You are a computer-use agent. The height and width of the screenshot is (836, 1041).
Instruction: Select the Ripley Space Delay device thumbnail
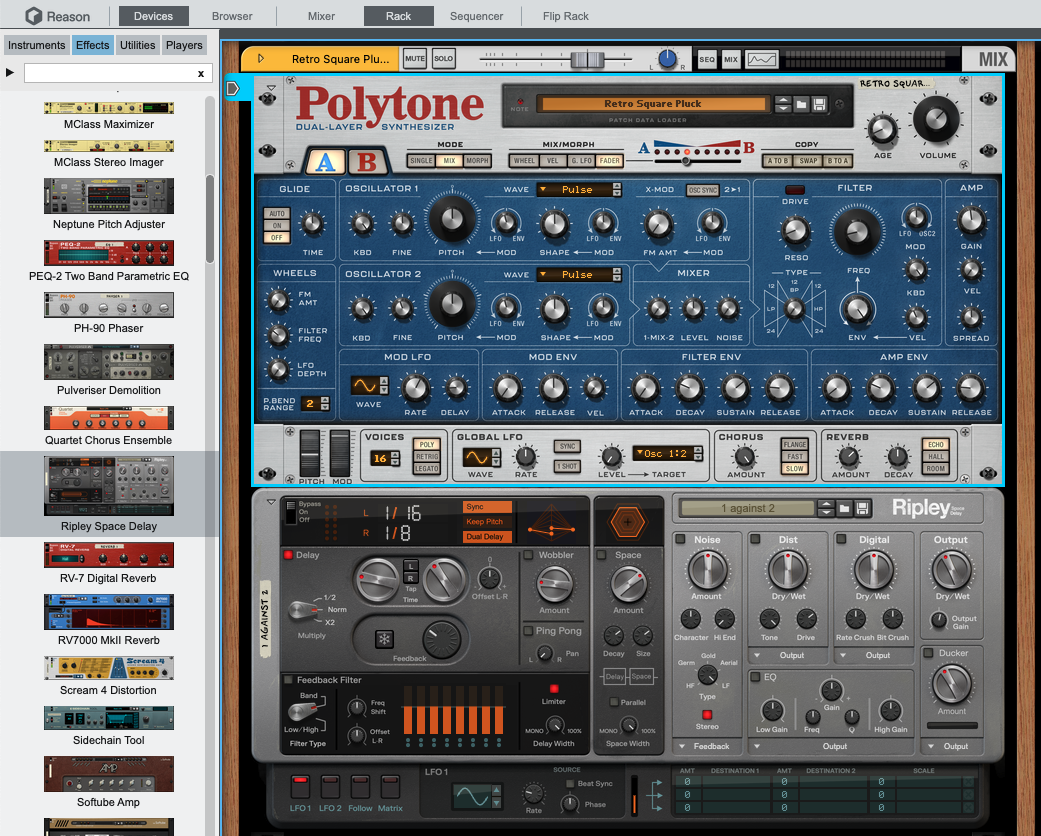tap(109, 485)
